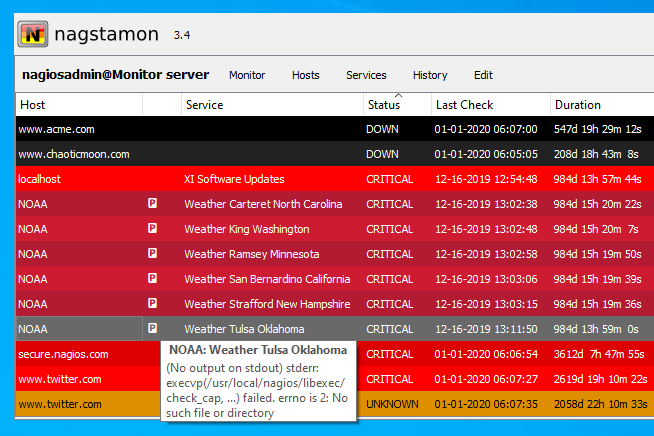Select the XI Software Updates service entry
This screenshot has height=436, width=654.
234,179
